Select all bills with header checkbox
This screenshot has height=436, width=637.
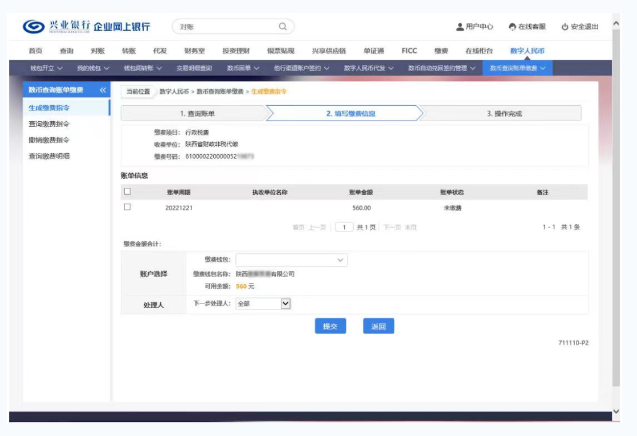coord(126,191)
